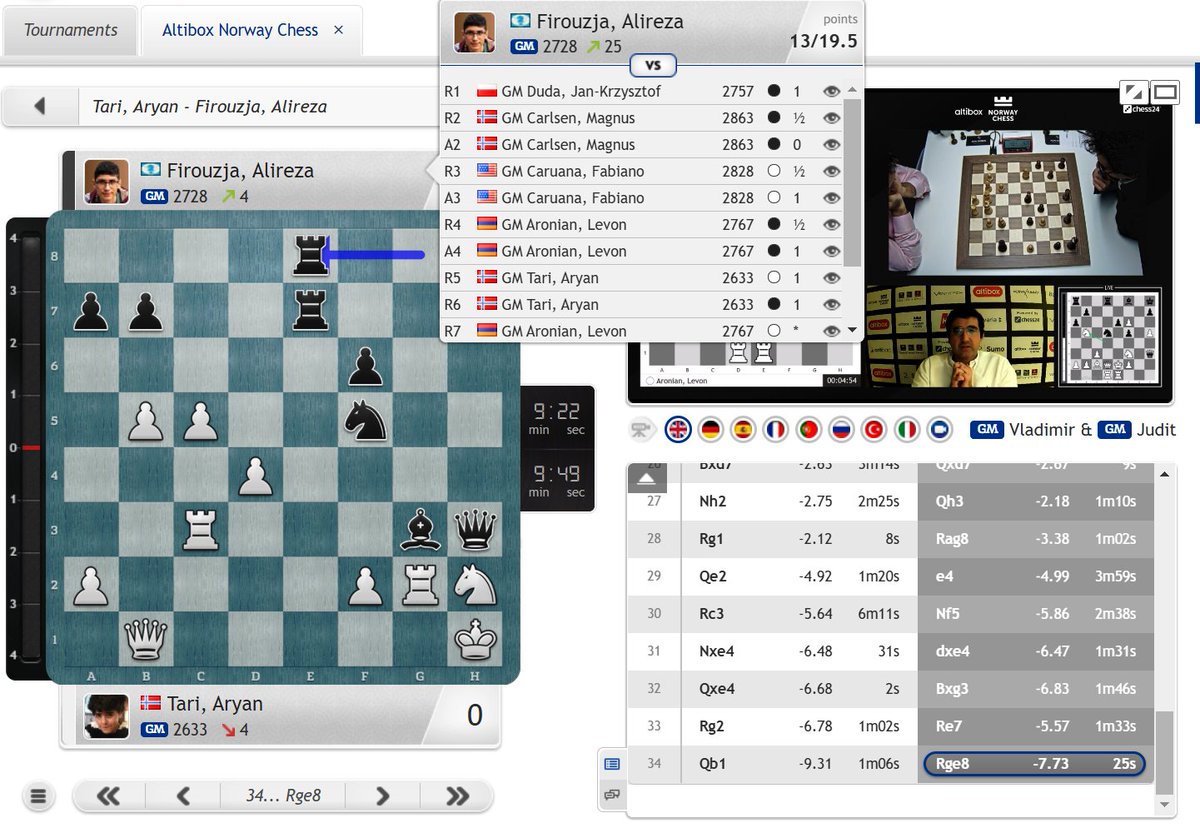This screenshot has height=828, width=1200.
Task: Show the notation list panel icon
Action: 613,764
